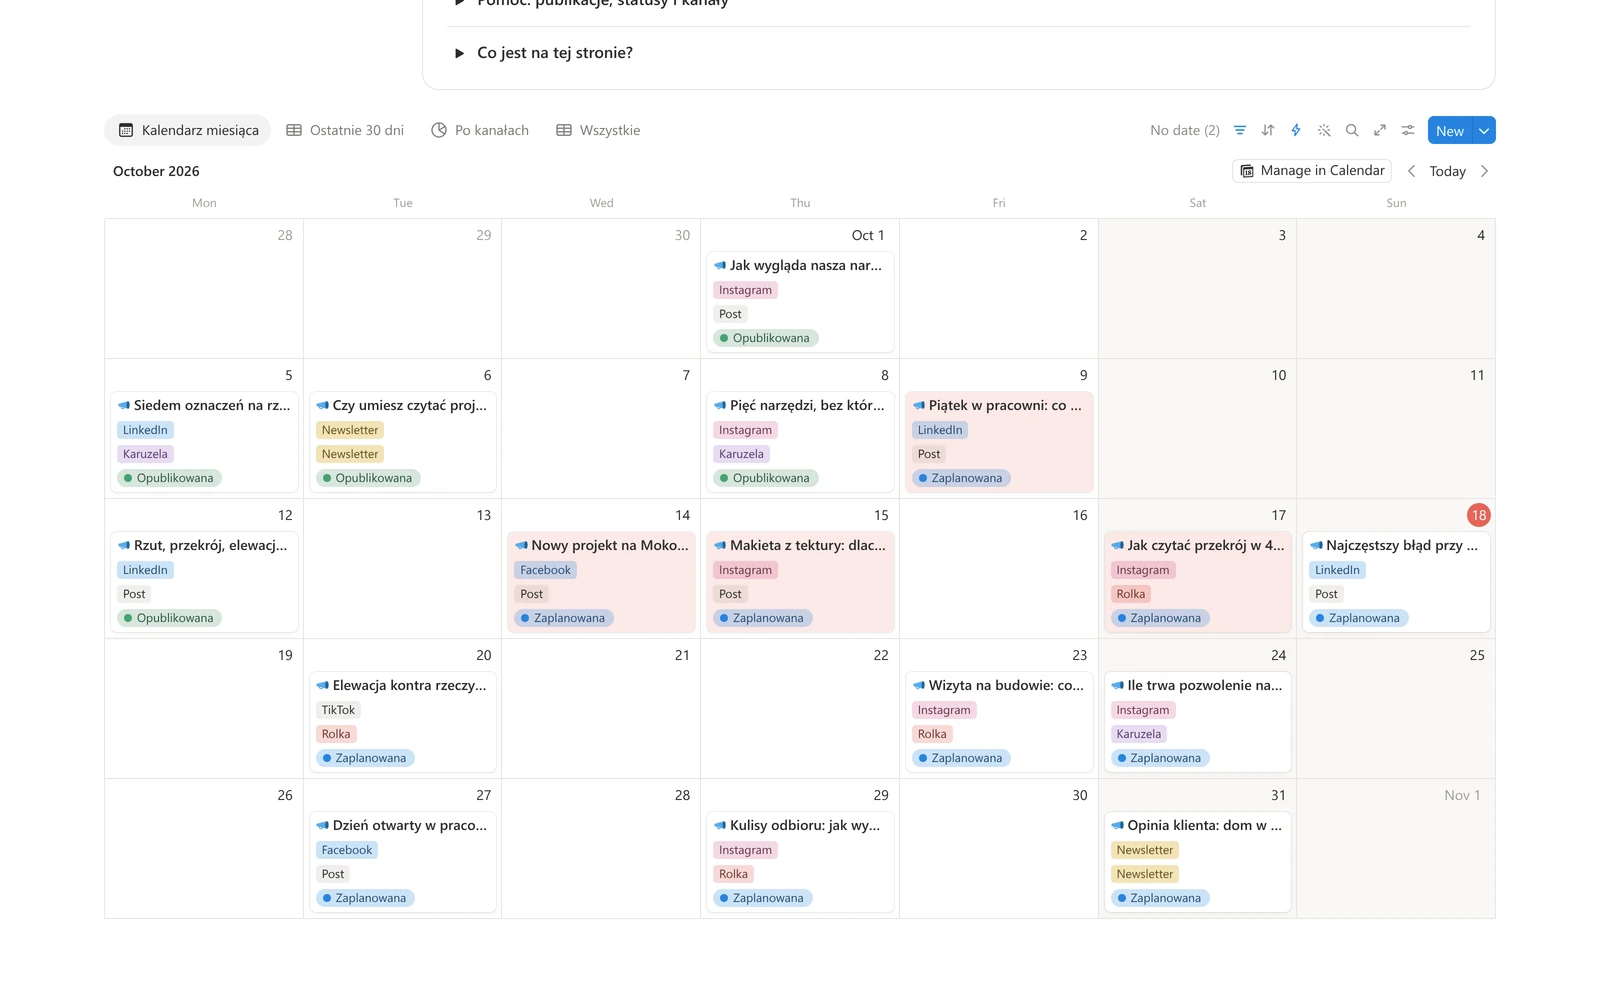Show the No date (2) items
1600x1000 pixels.
(x=1185, y=130)
